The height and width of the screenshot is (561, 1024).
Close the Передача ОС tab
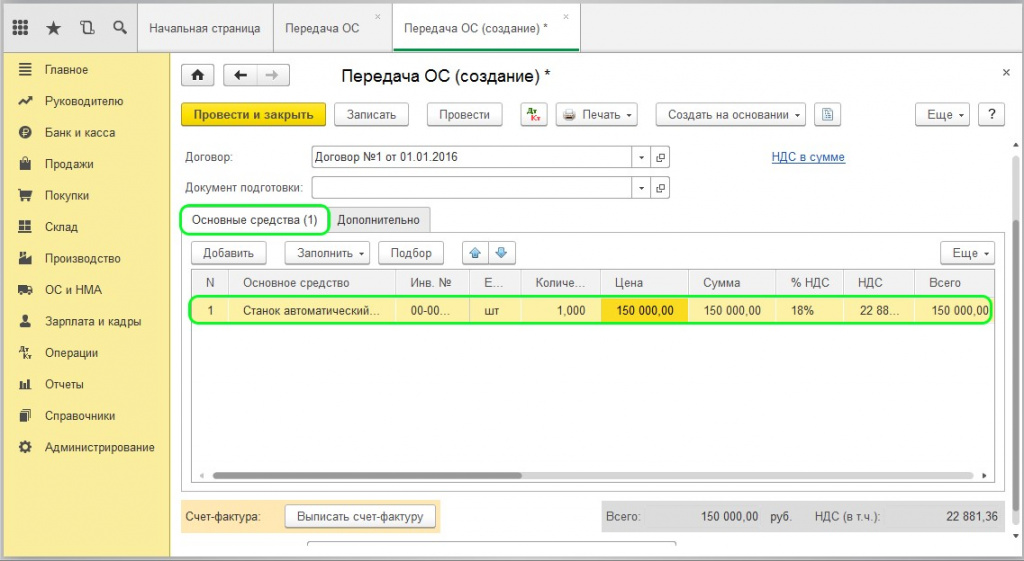377,17
